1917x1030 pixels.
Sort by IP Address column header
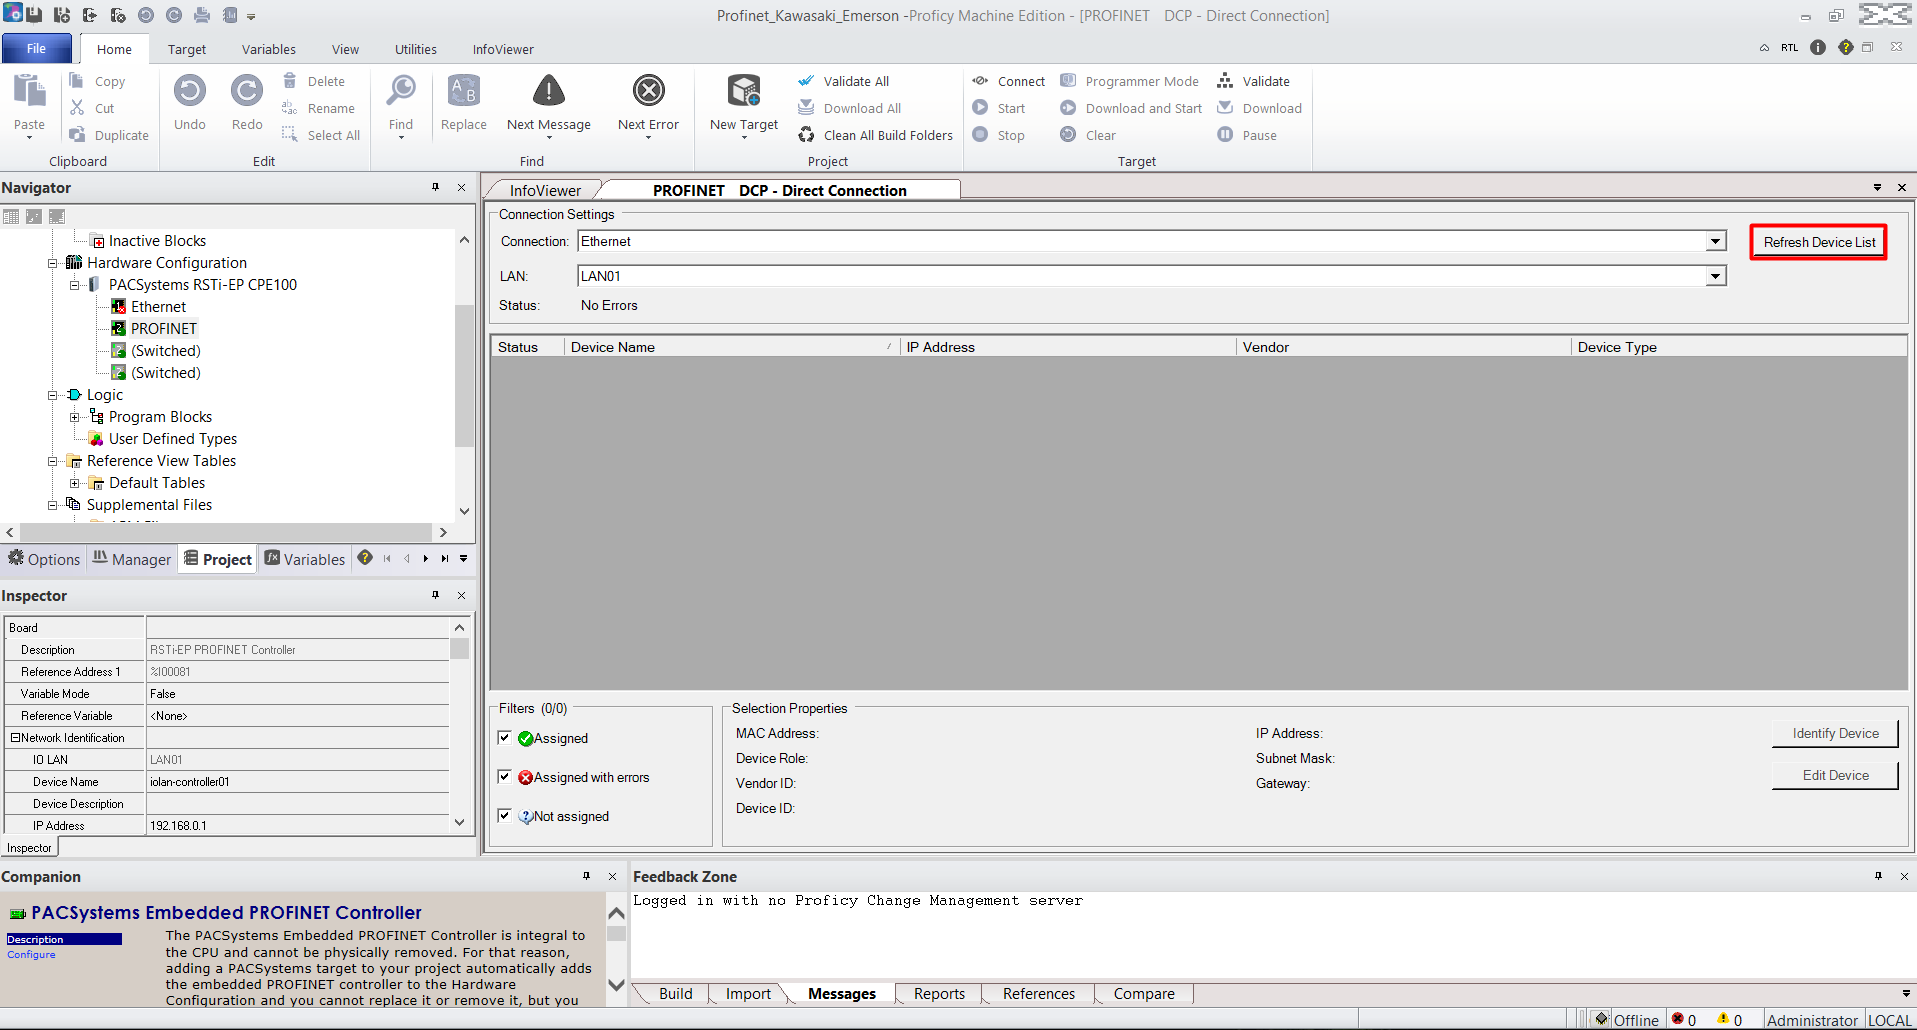(x=1067, y=347)
